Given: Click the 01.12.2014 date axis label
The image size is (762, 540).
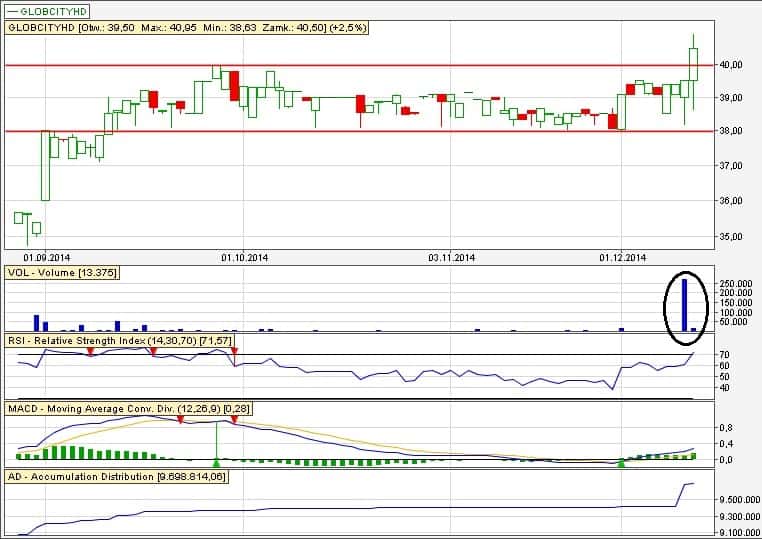Looking at the screenshot, I should [x=624, y=257].
